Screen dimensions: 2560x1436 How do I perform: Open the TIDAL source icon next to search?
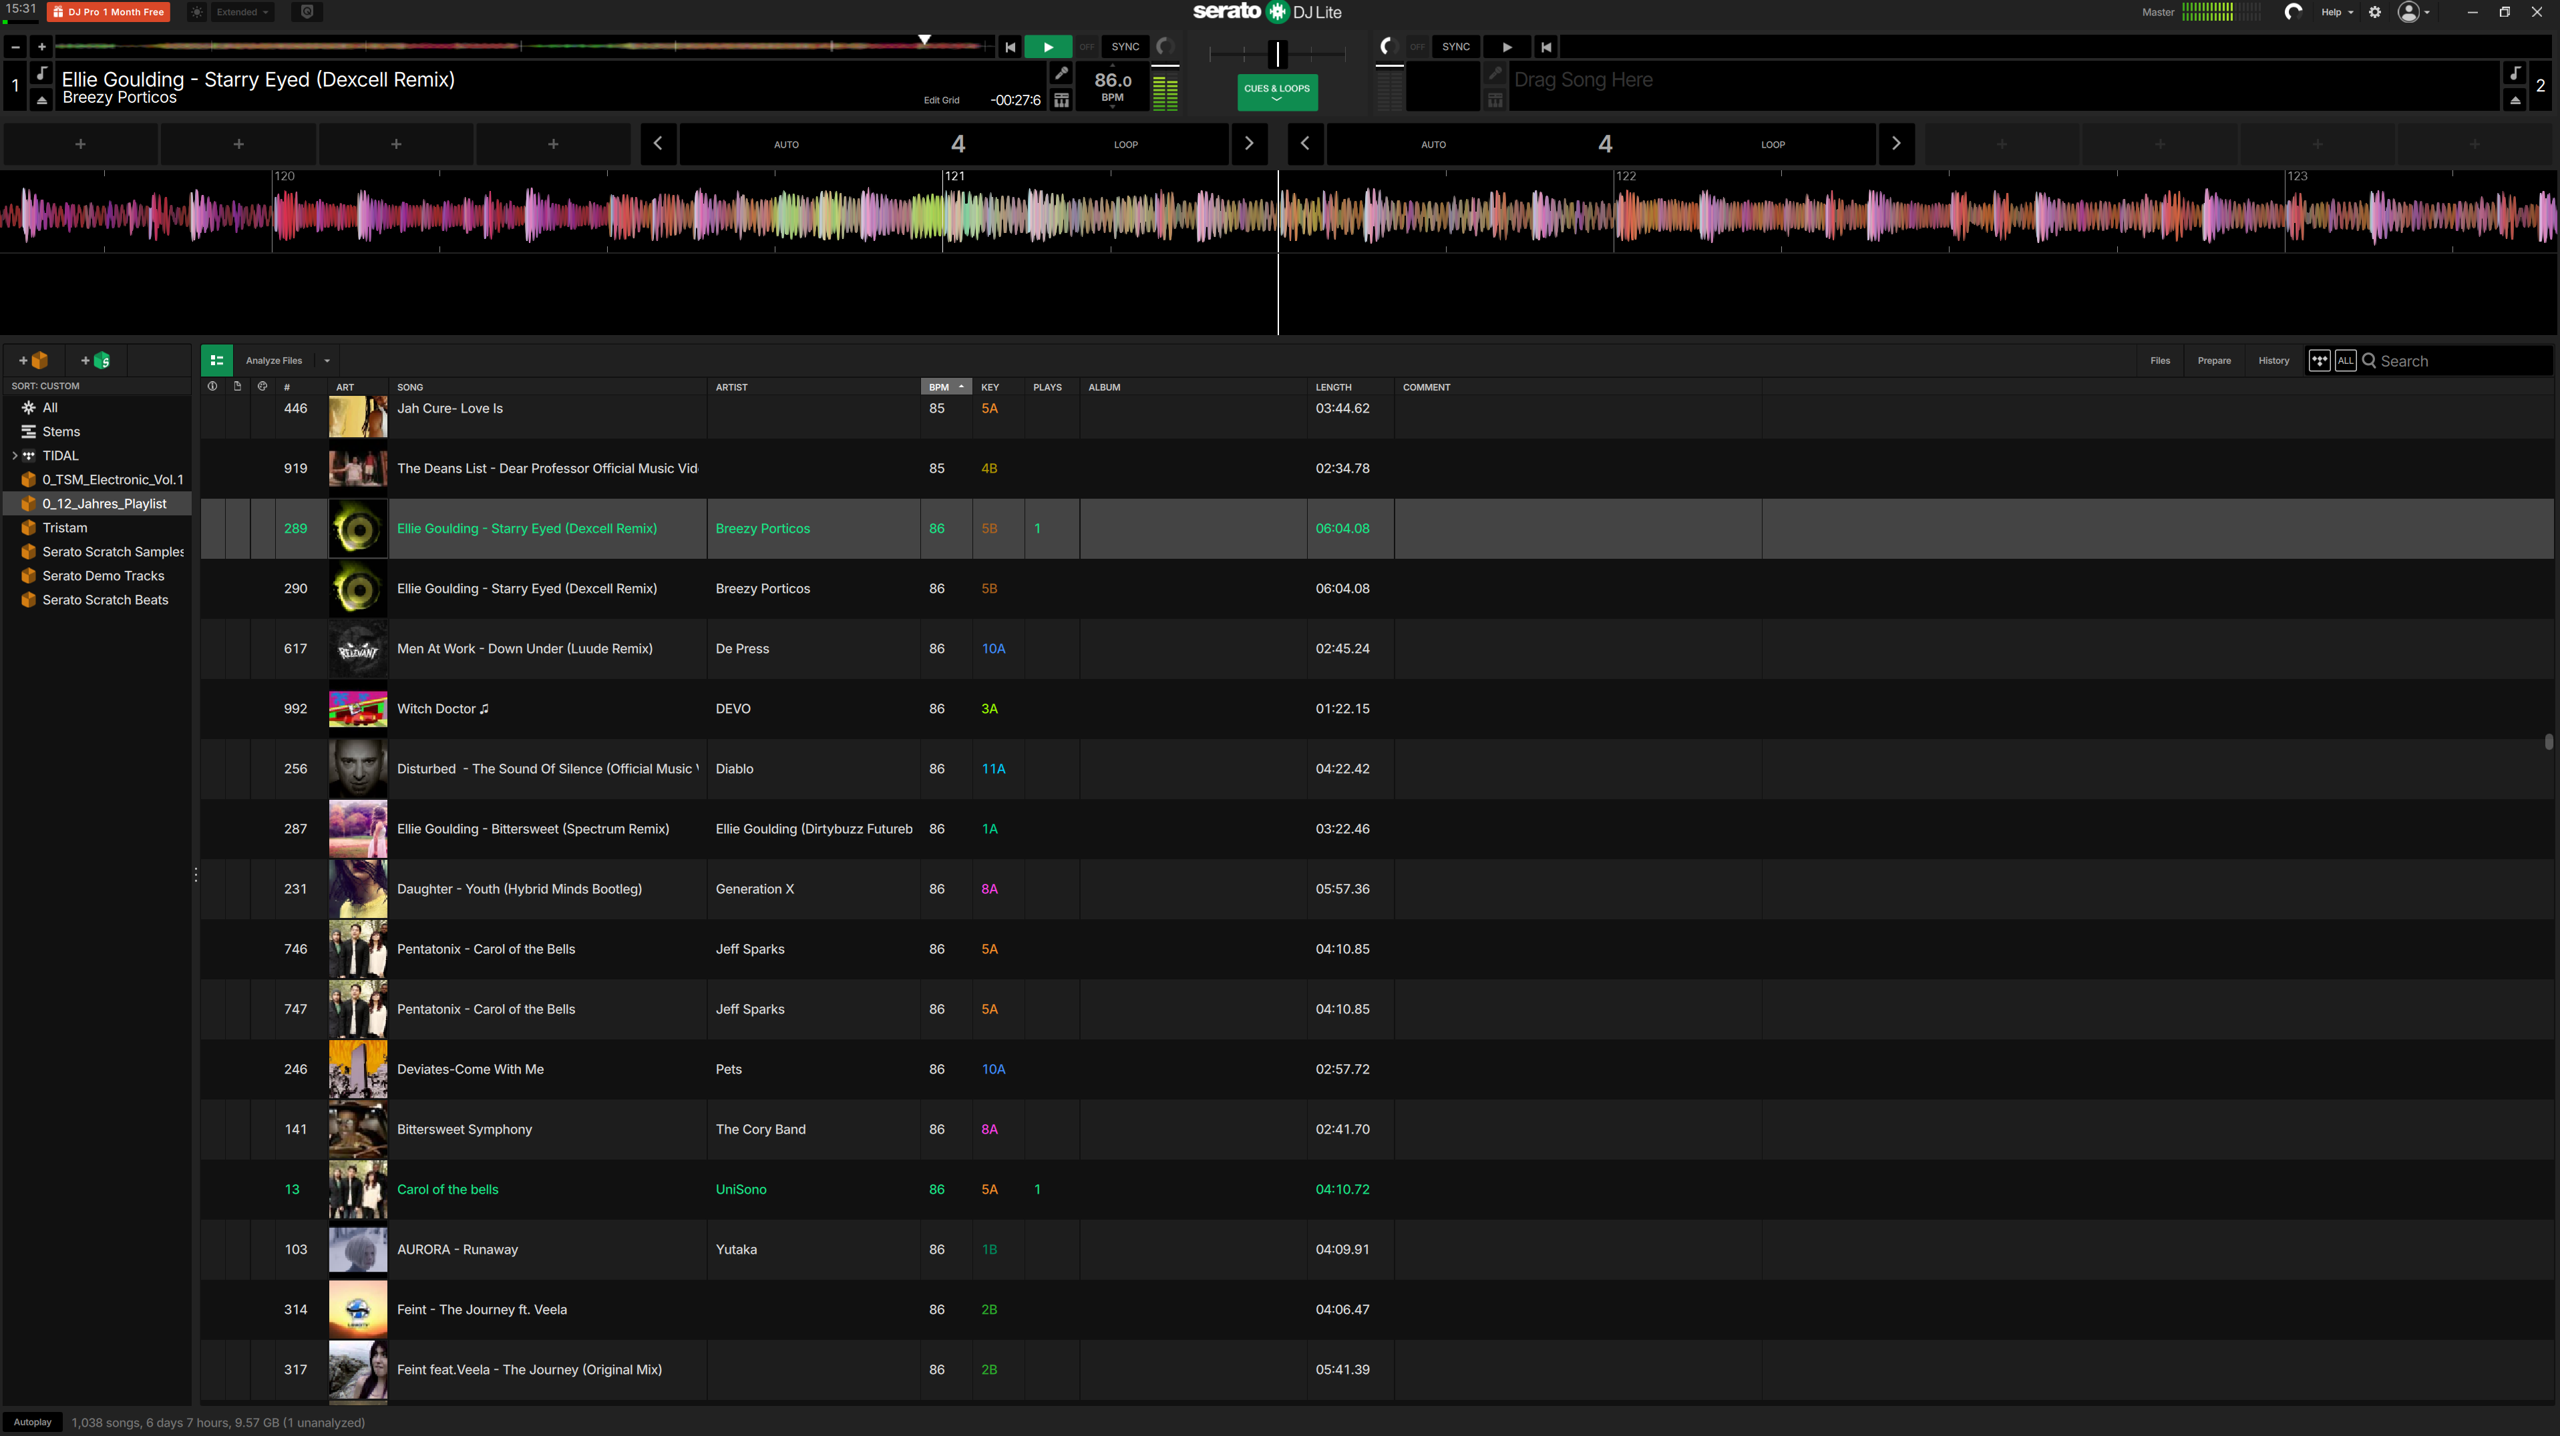pos(2320,360)
